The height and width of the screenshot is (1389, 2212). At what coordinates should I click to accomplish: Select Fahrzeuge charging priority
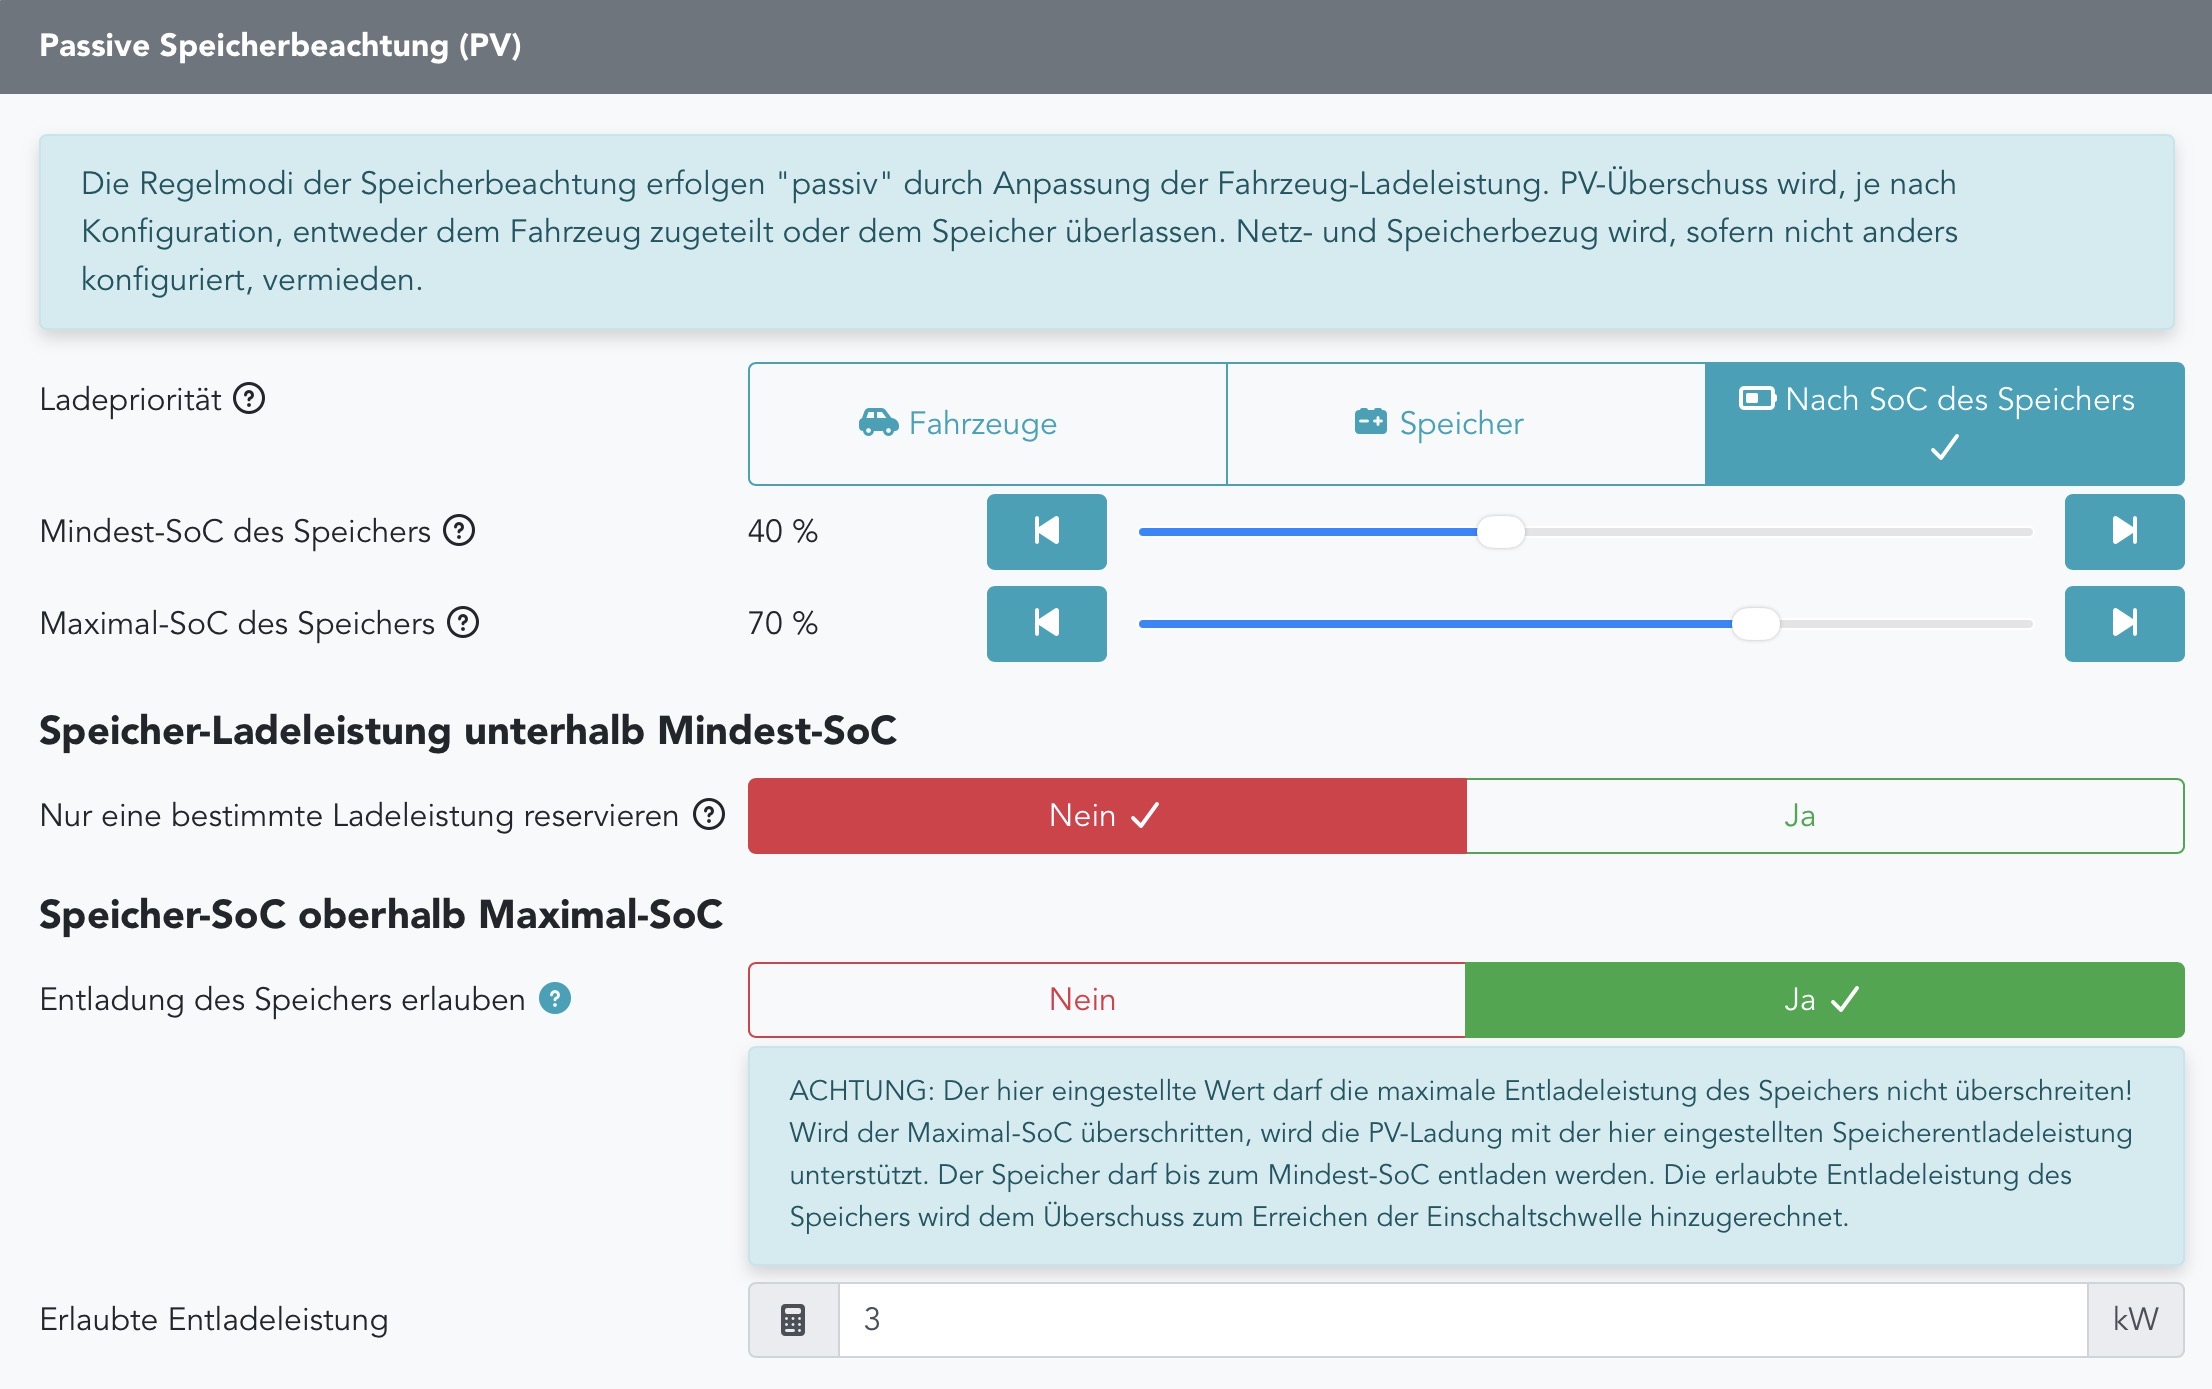tap(987, 424)
